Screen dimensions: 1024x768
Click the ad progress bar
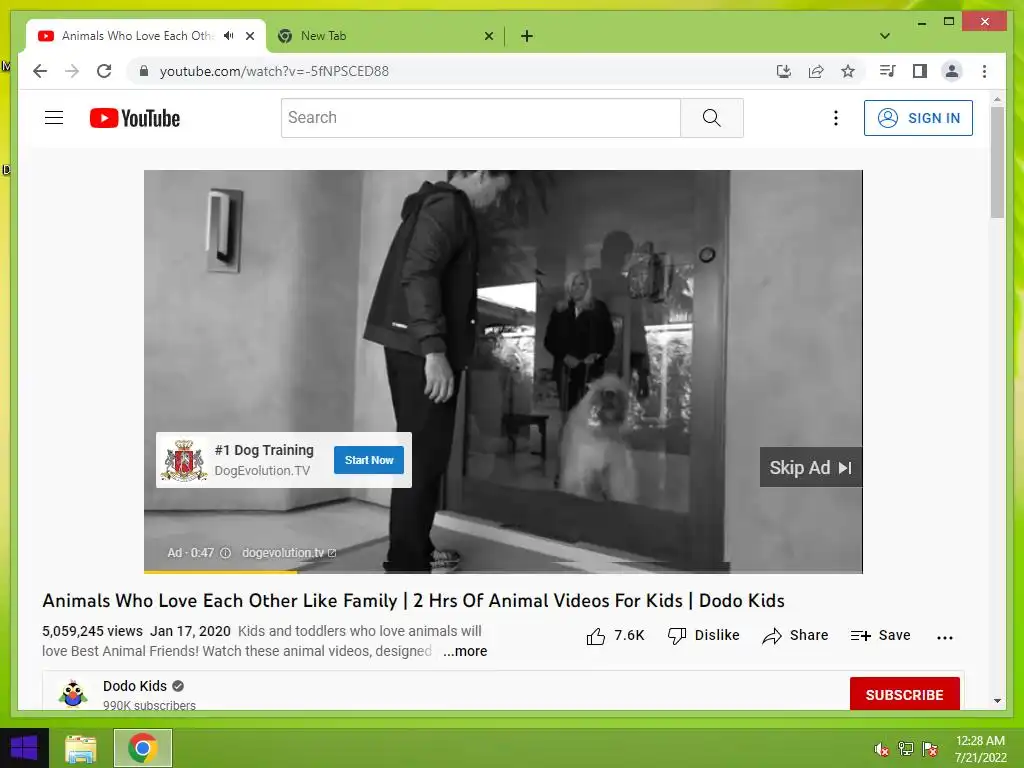click(503, 571)
